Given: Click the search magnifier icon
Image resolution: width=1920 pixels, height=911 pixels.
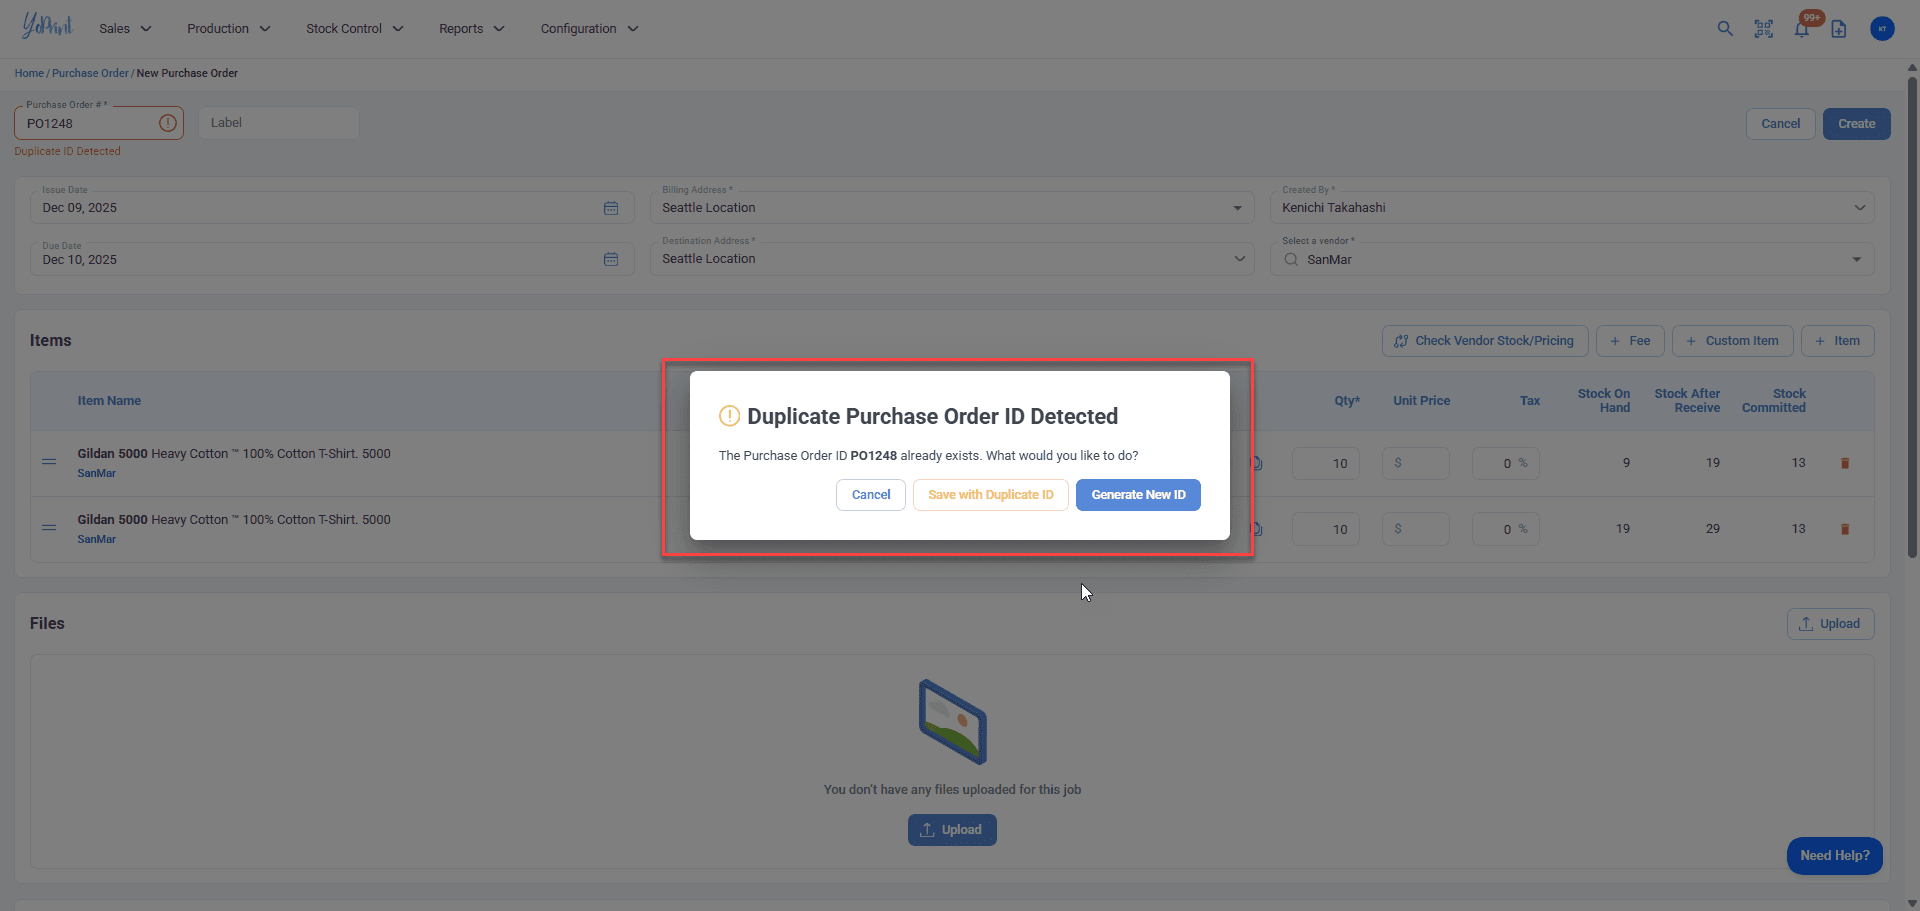Looking at the screenshot, I should tap(1725, 29).
